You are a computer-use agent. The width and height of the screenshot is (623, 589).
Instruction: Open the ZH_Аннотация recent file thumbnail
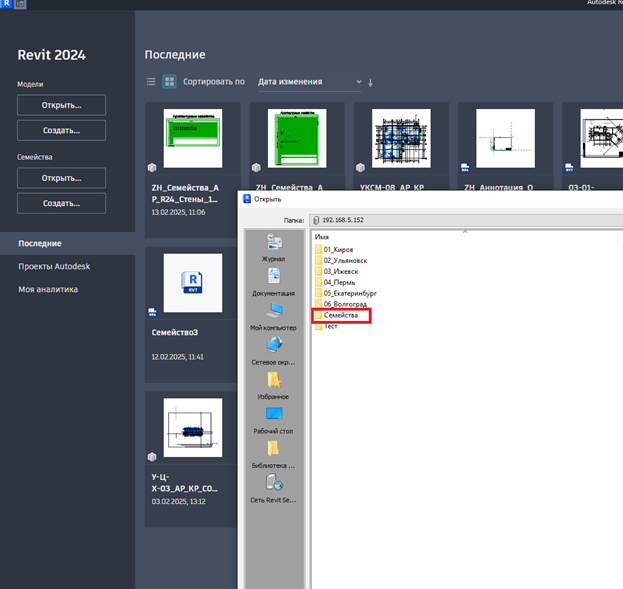click(505, 138)
